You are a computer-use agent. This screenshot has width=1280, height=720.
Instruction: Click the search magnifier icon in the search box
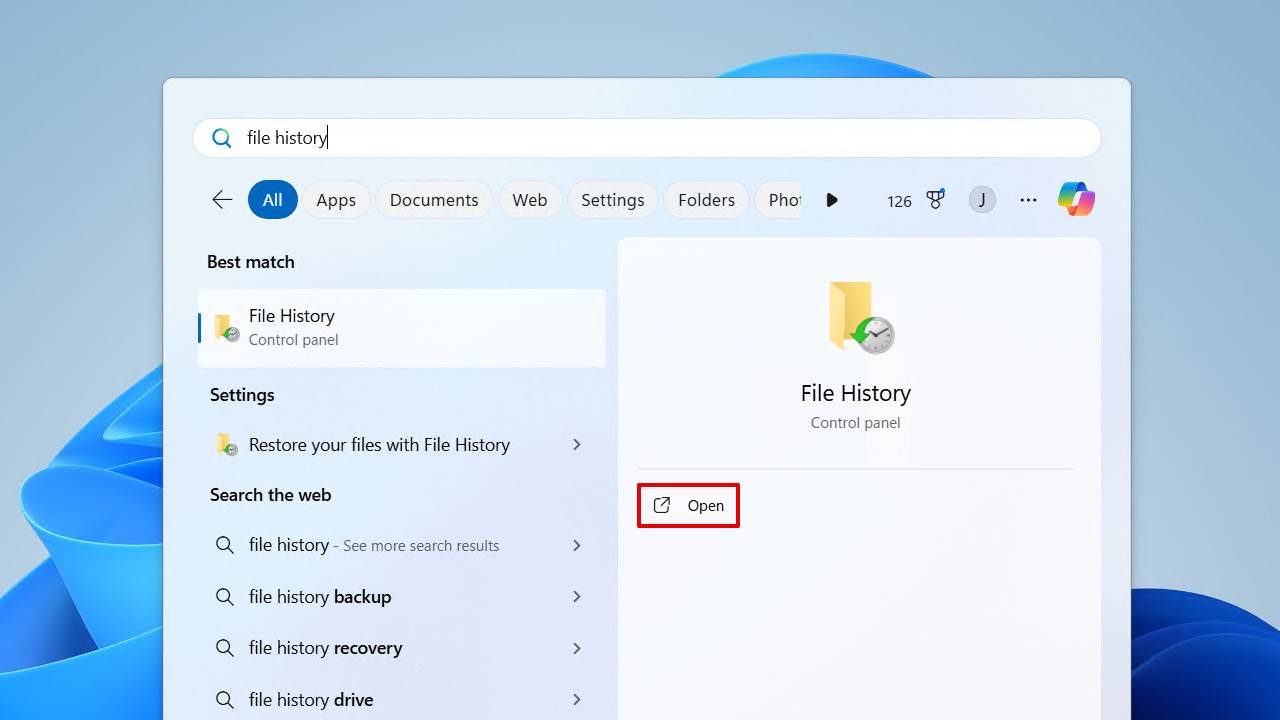click(x=221, y=137)
